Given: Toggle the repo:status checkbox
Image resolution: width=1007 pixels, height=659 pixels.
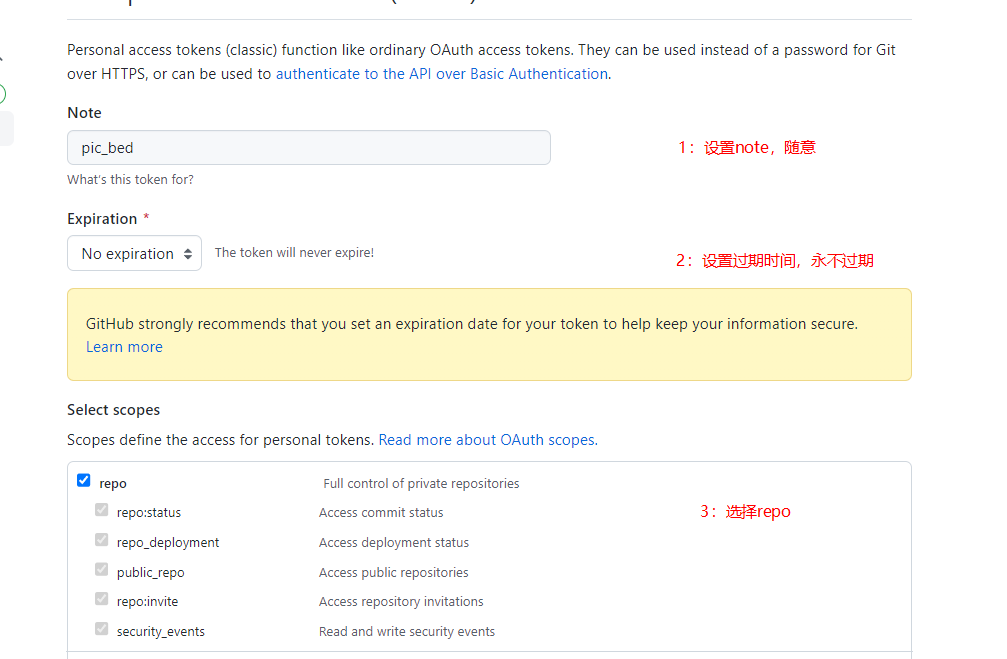Looking at the screenshot, I should pos(101,510).
